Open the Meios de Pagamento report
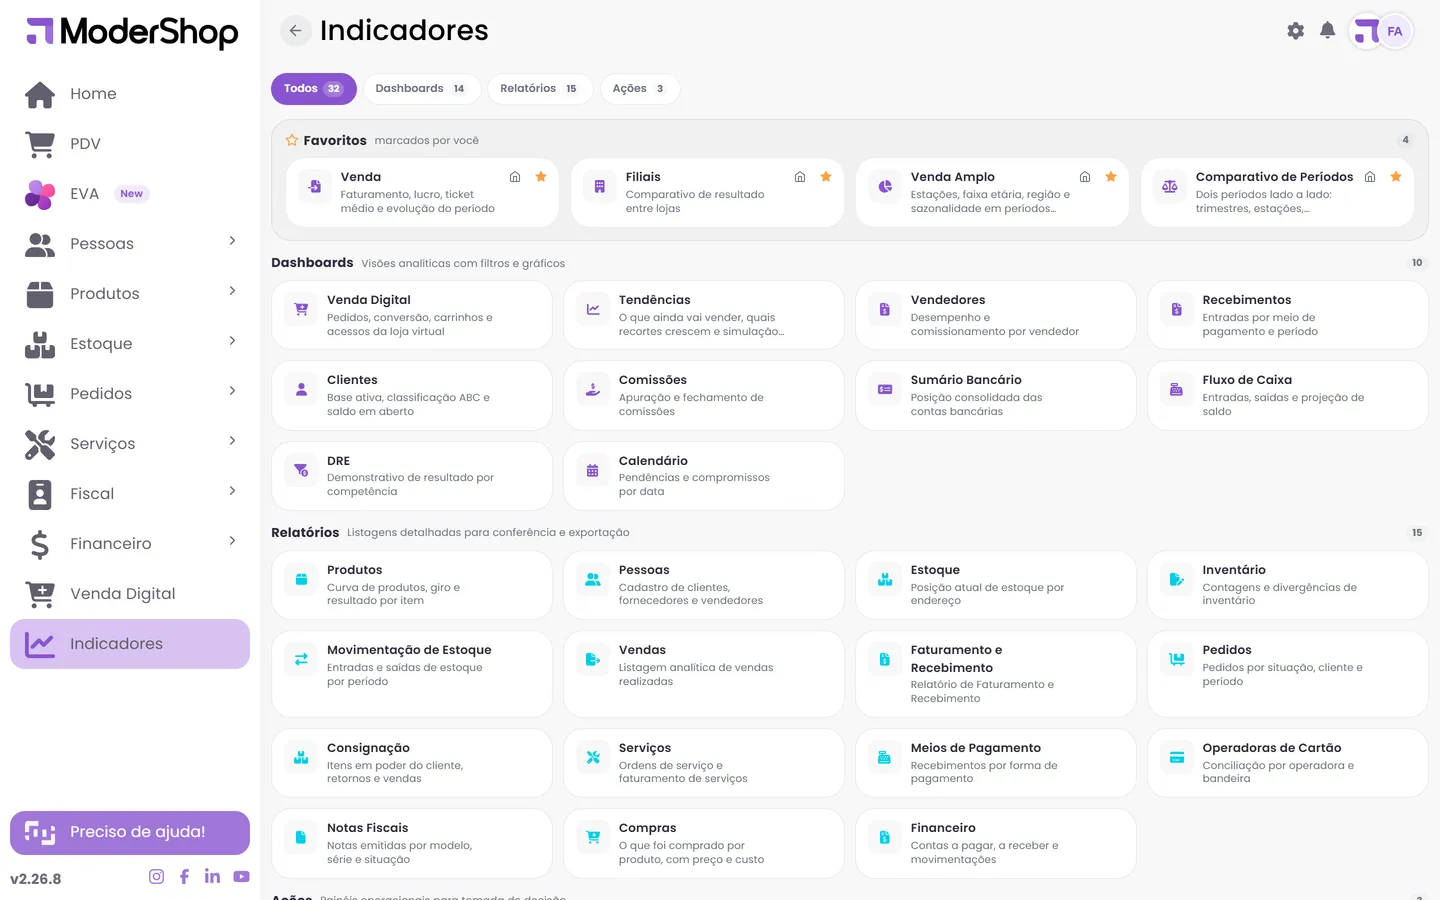The width and height of the screenshot is (1440, 900). 996,763
